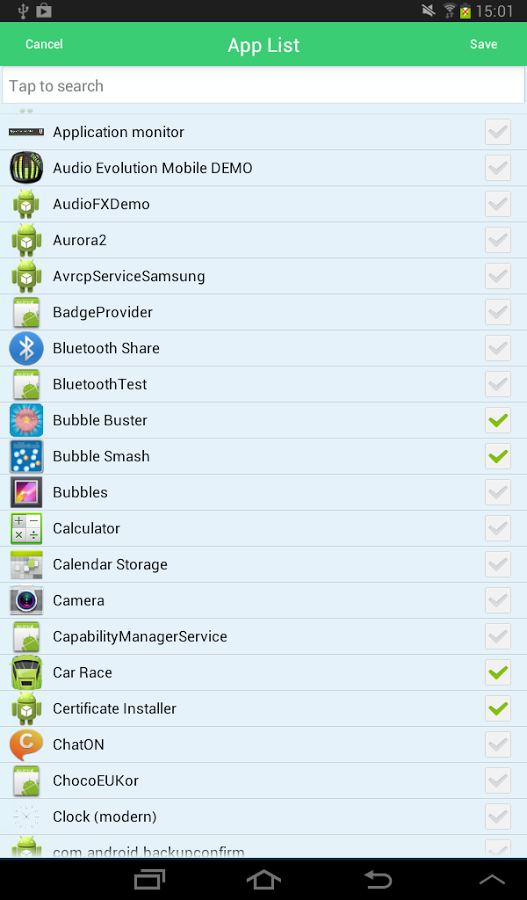Tap the Car Race app icon
This screenshot has width=527, height=900.
pos(26,673)
